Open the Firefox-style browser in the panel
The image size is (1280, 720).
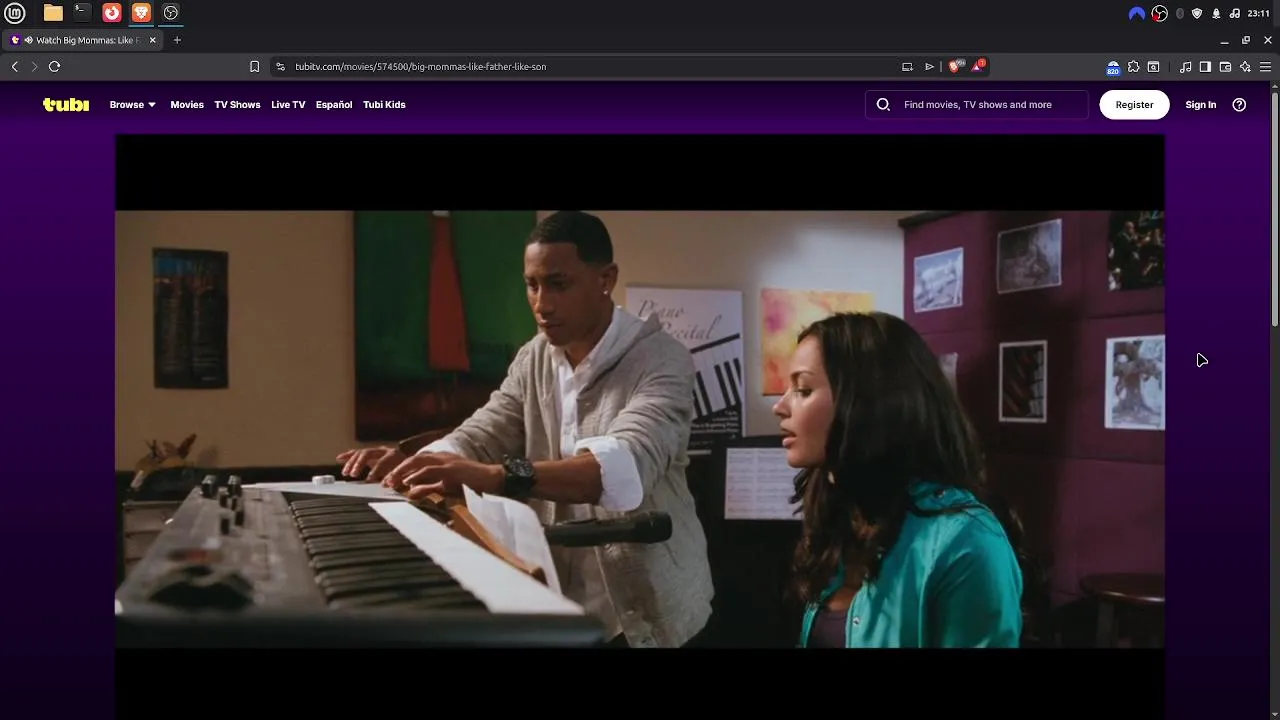(112, 13)
